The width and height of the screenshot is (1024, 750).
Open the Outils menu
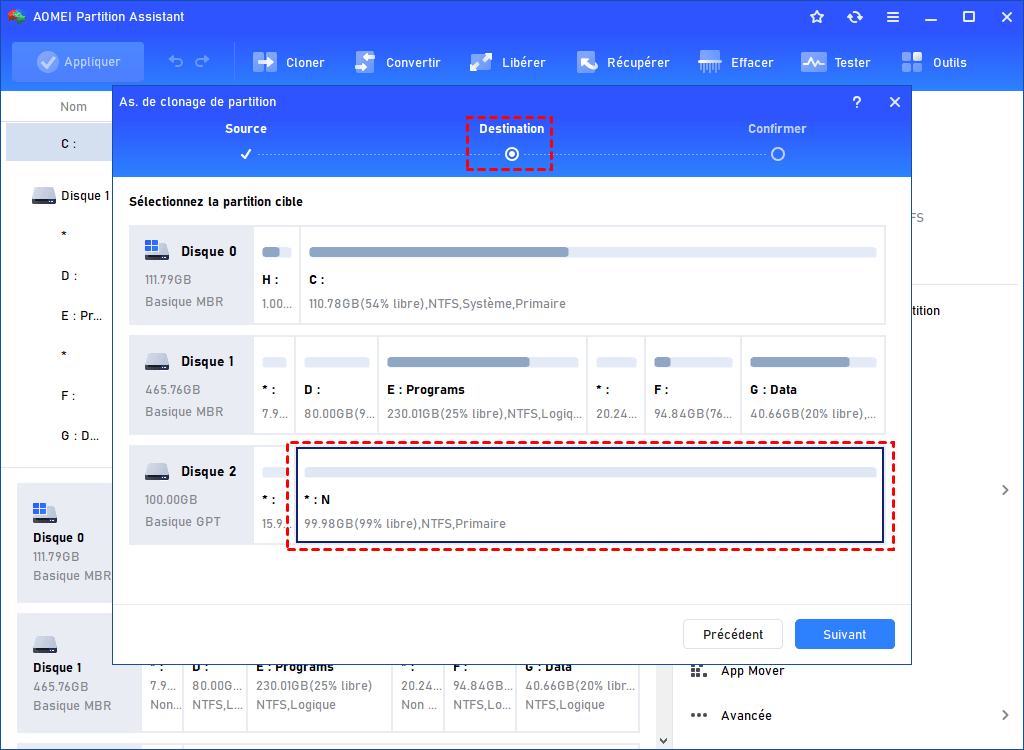[934, 62]
